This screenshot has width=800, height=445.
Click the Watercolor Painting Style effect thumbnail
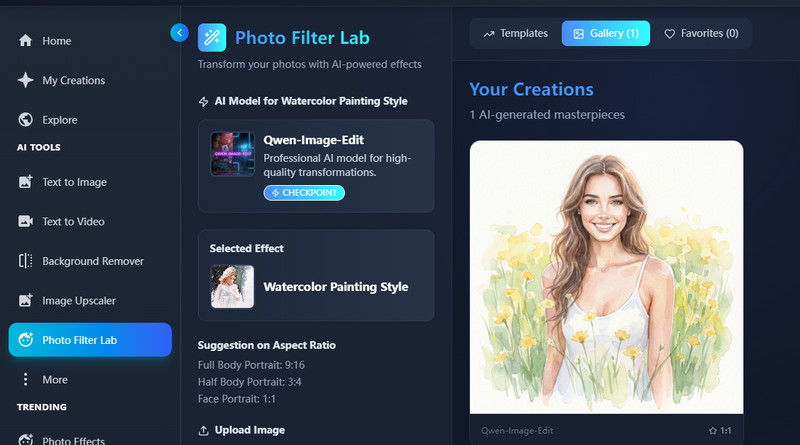click(231, 286)
